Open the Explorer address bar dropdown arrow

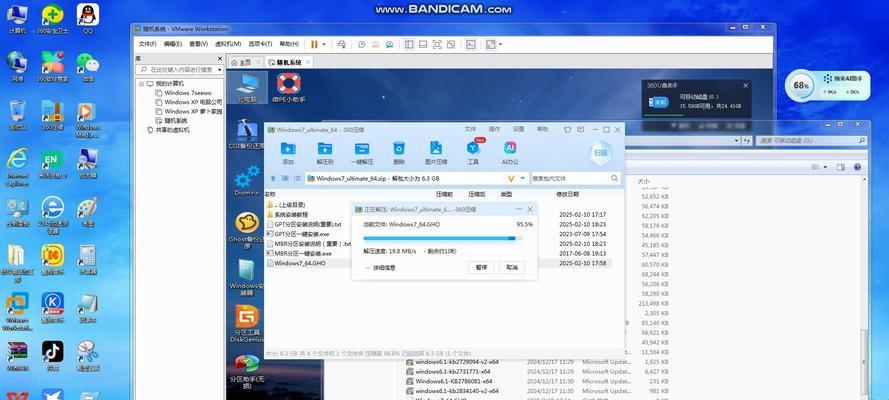click(736, 141)
